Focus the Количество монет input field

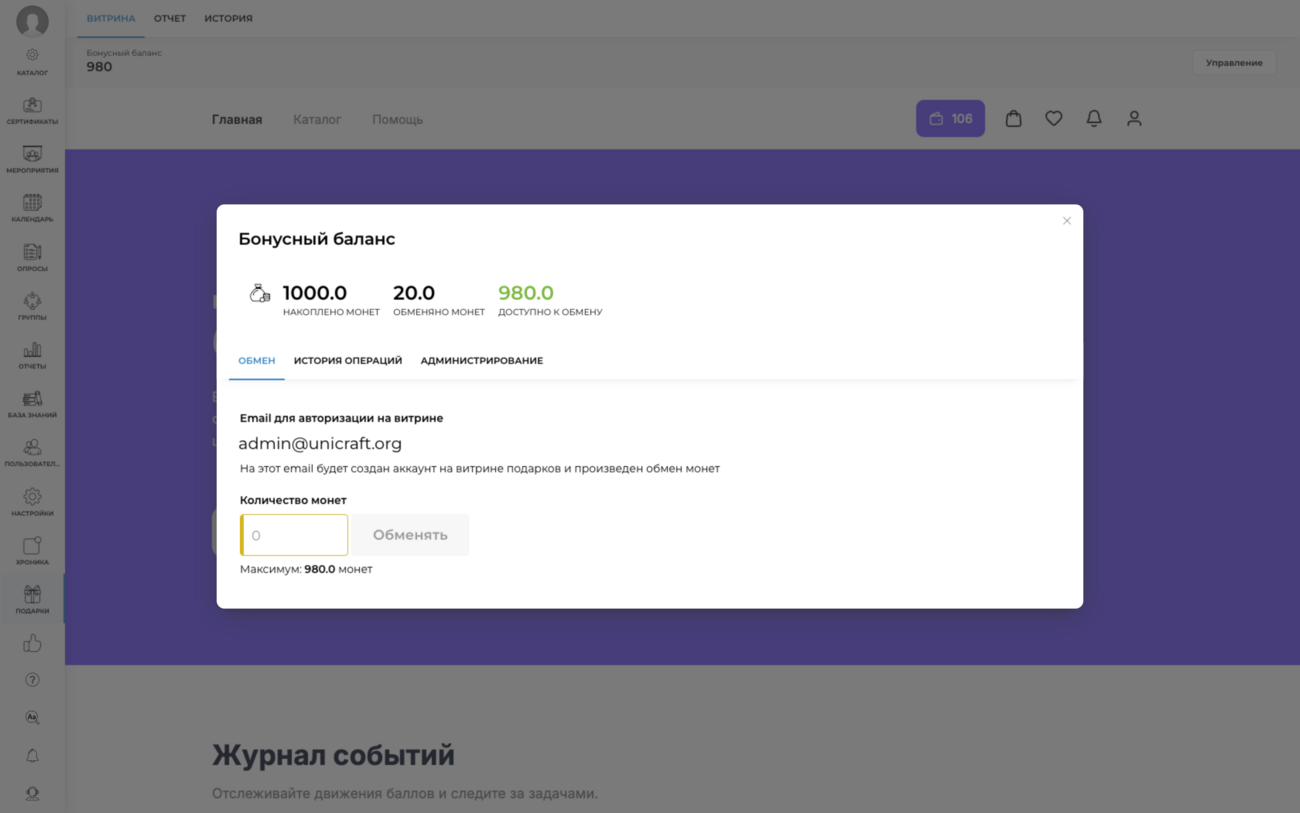pyautogui.click(x=294, y=535)
